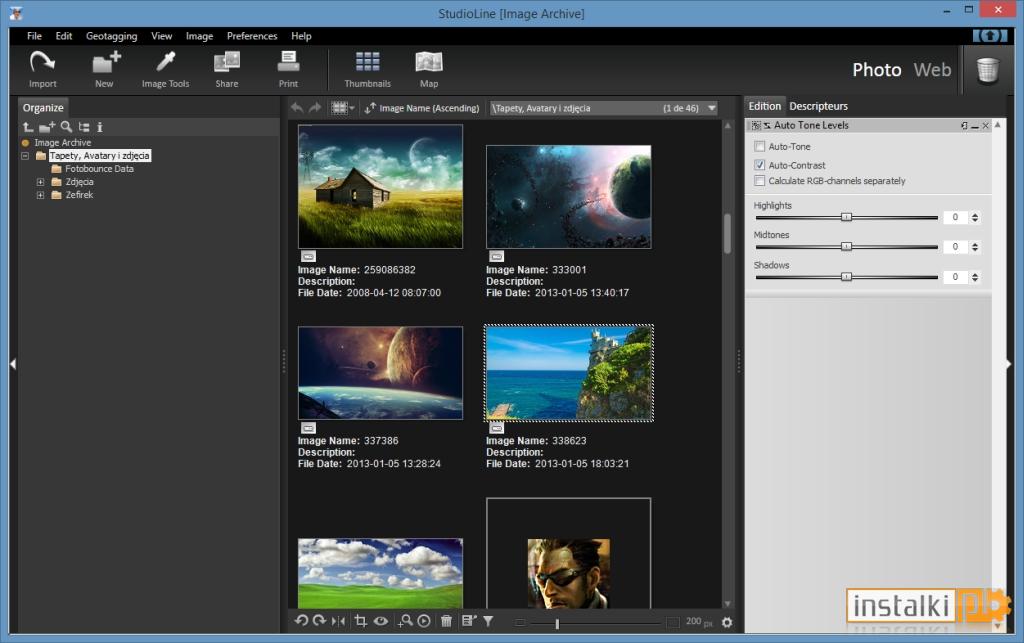Adjust the Highlights slider handle
The image size is (1024, 643).
[846, 217]
